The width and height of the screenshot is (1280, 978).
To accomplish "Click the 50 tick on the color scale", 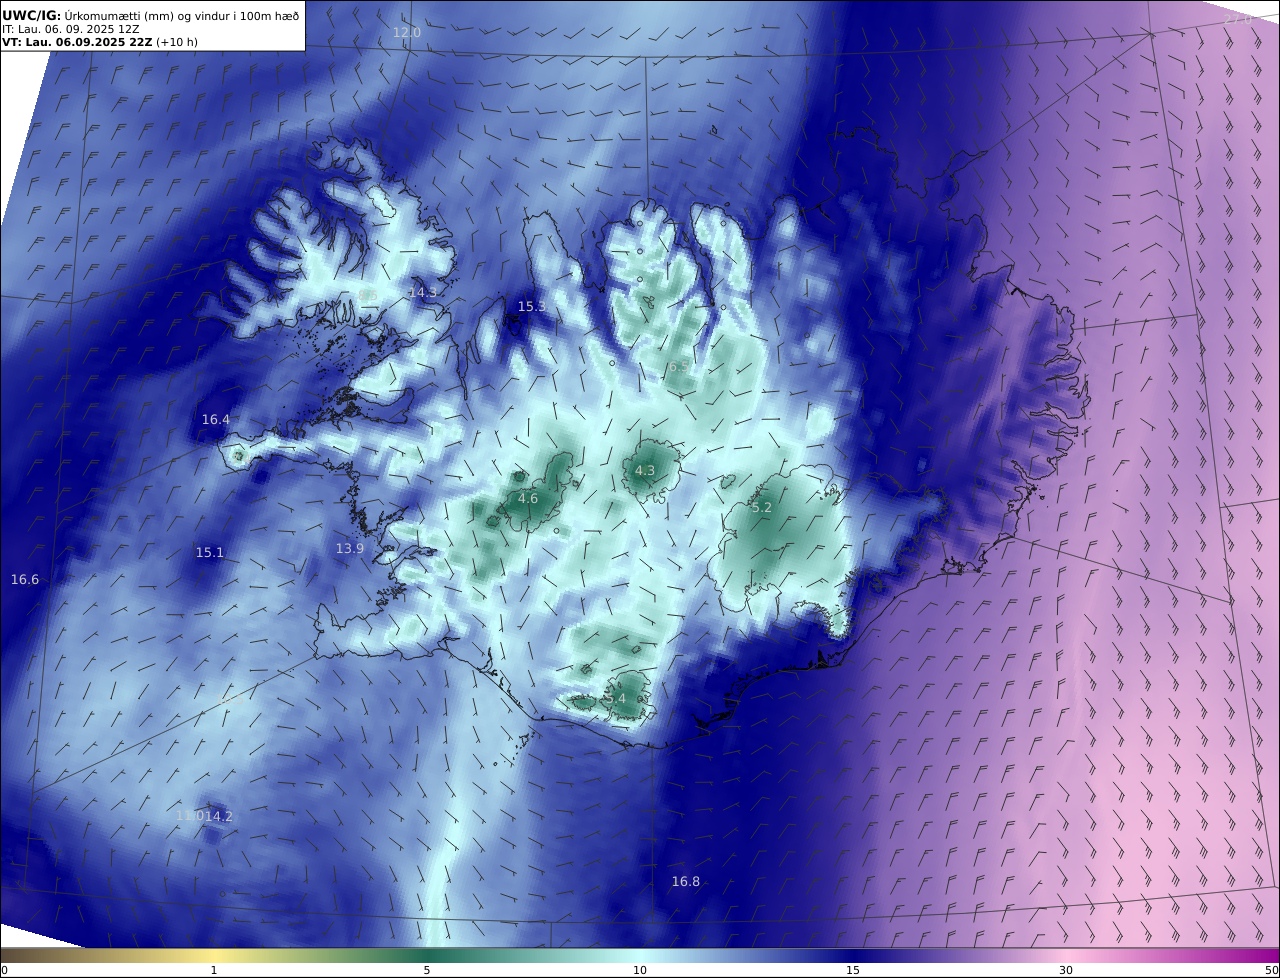I will click(1272, 970).
